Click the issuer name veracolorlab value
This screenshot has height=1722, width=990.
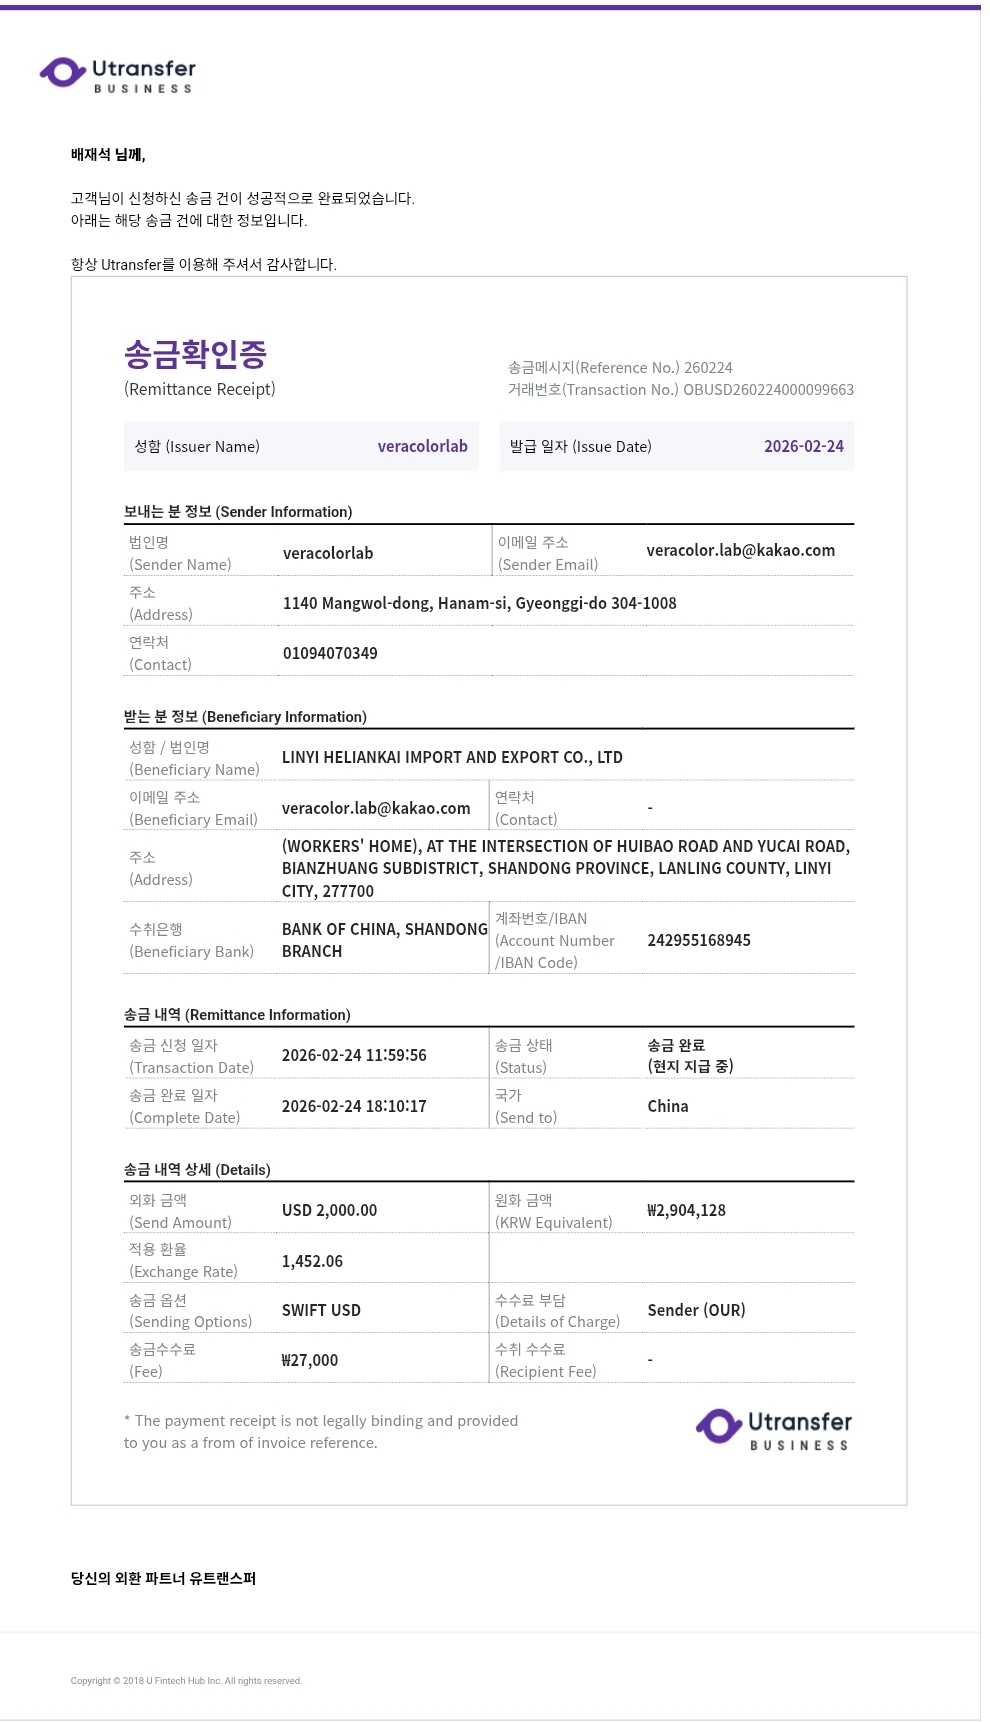tap(422, 447)
